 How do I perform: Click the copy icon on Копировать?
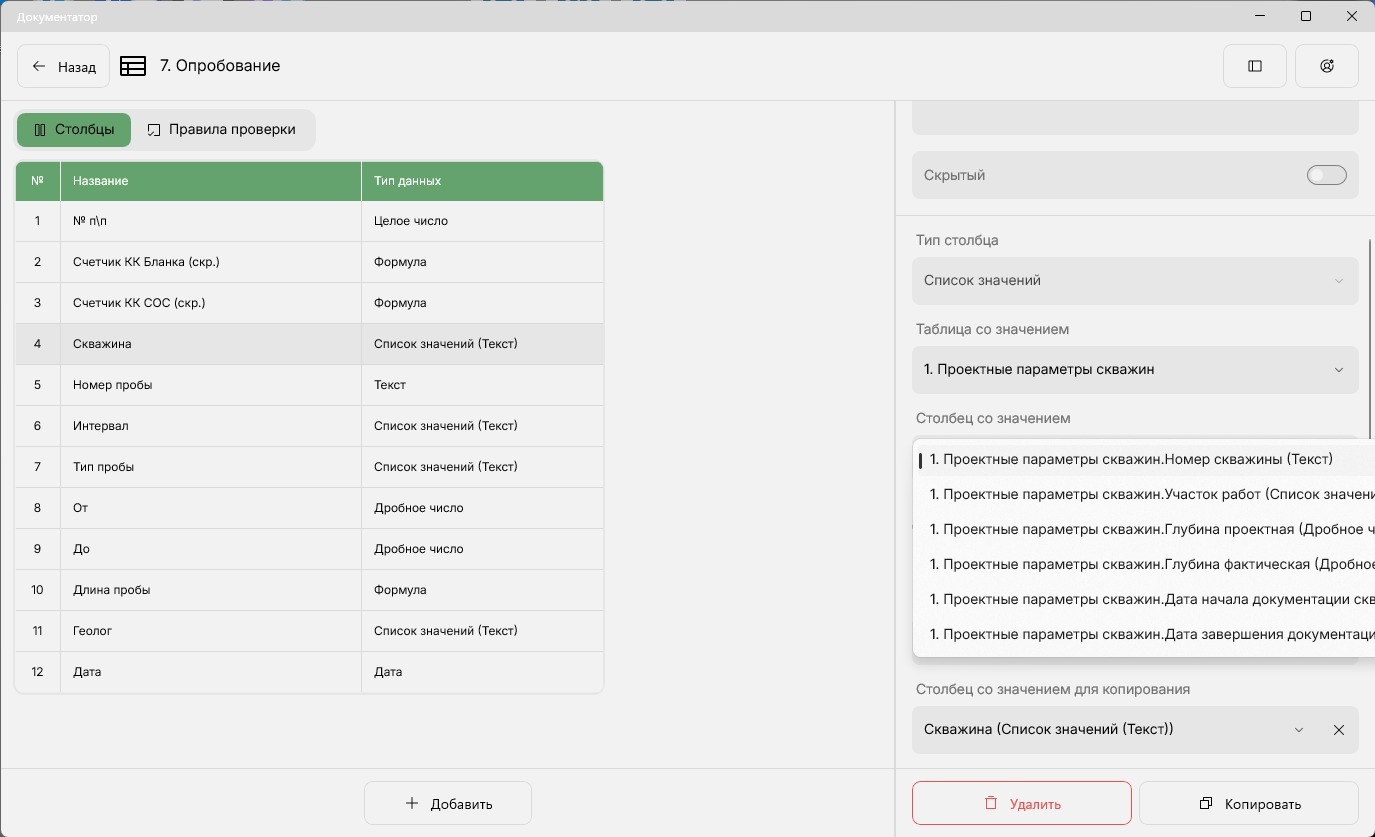click(x=1206, y=803)
